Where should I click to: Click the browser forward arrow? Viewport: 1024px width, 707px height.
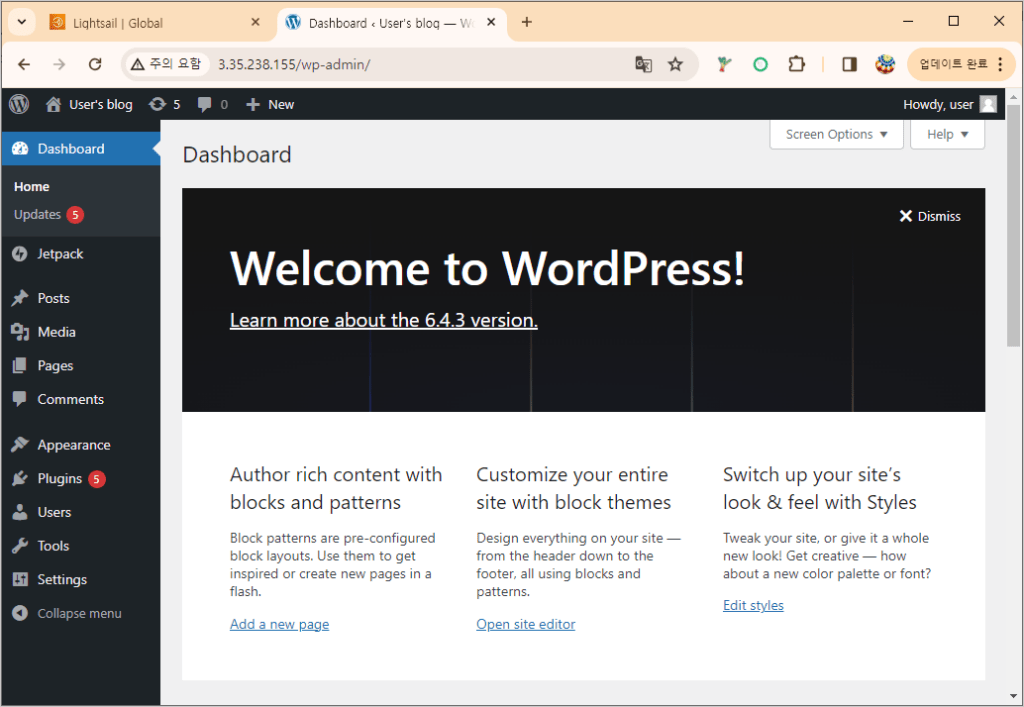[59, 64]
